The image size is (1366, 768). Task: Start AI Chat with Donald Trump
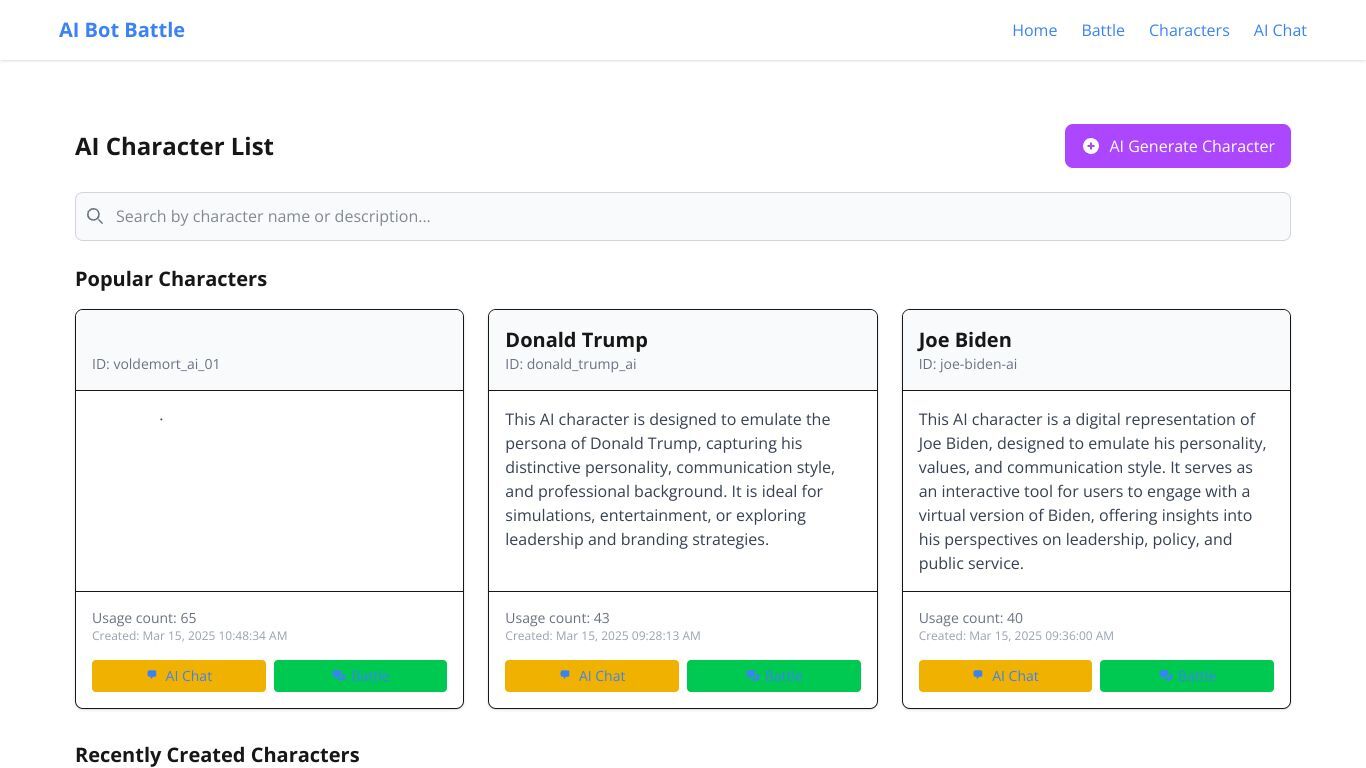592,676
